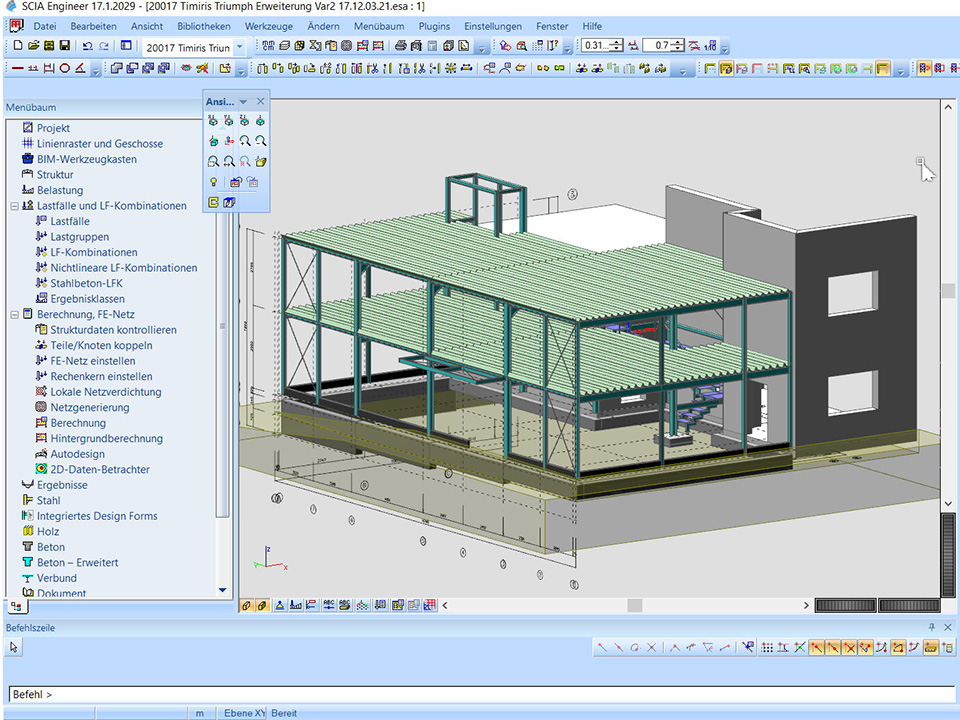
Task: Select the circle drawing tool icon
Action: [x=65, y=68]
